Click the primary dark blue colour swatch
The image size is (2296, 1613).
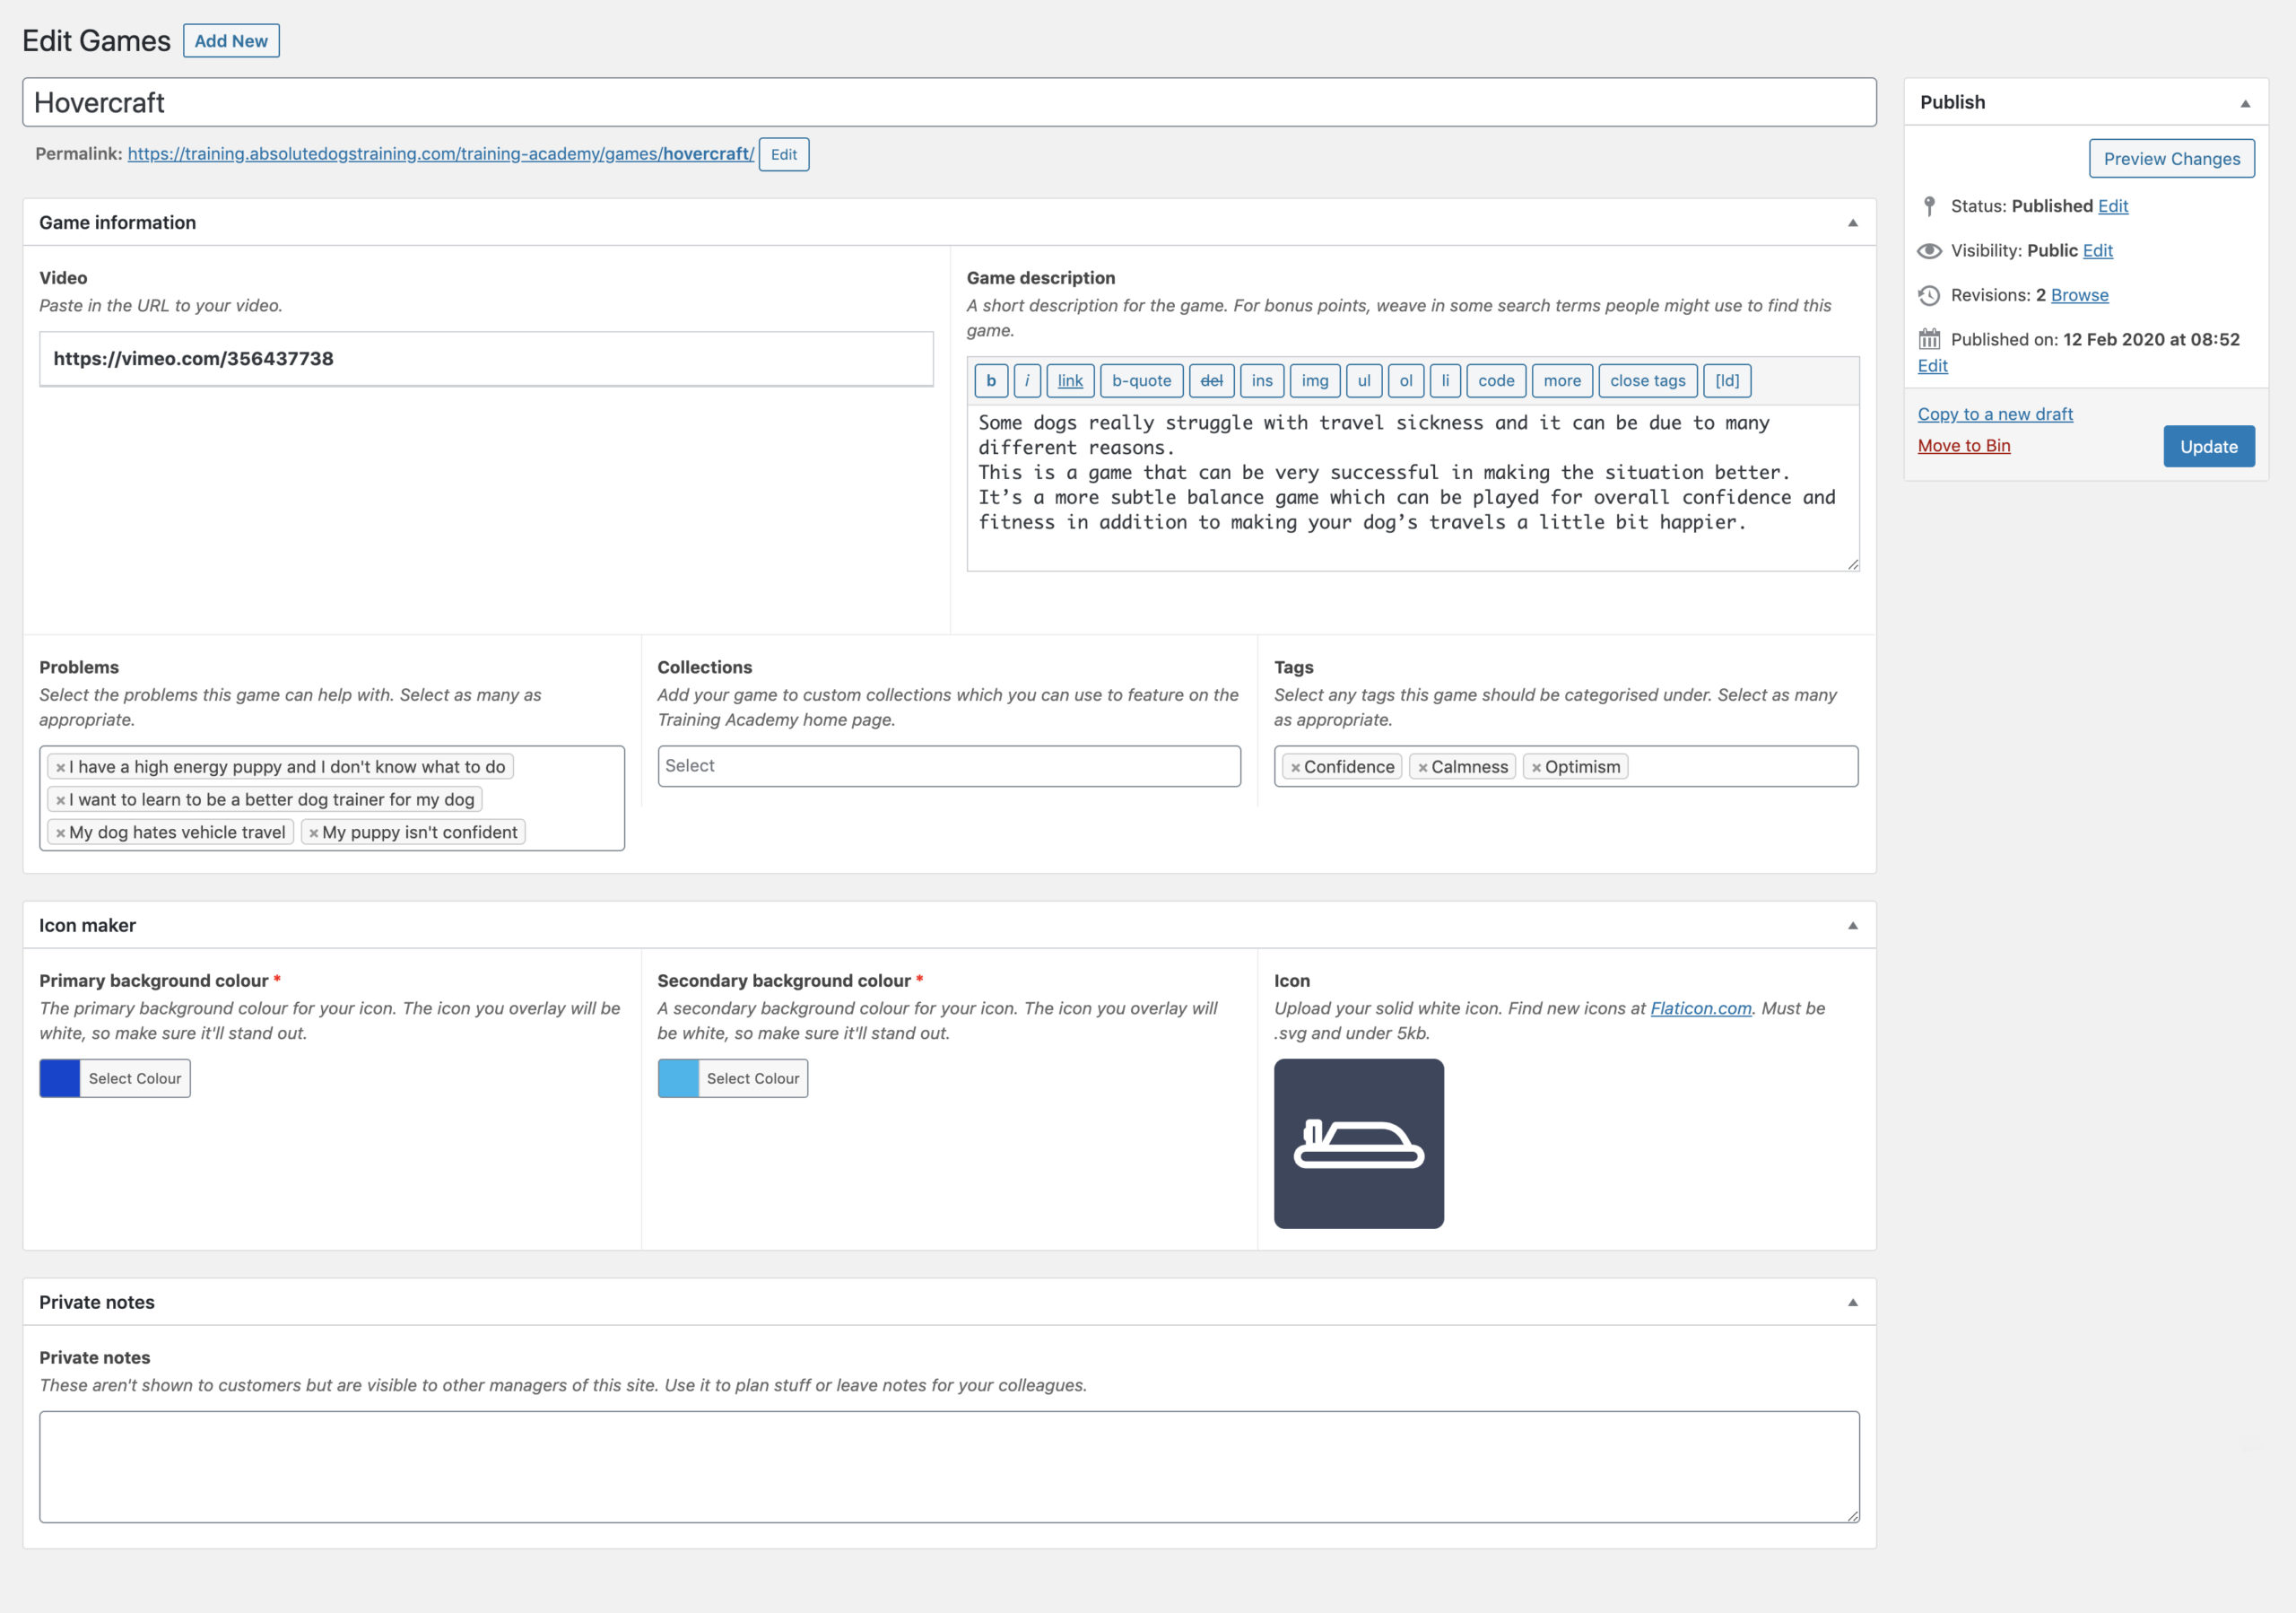pyautogui.click(x=60, y=1078)
